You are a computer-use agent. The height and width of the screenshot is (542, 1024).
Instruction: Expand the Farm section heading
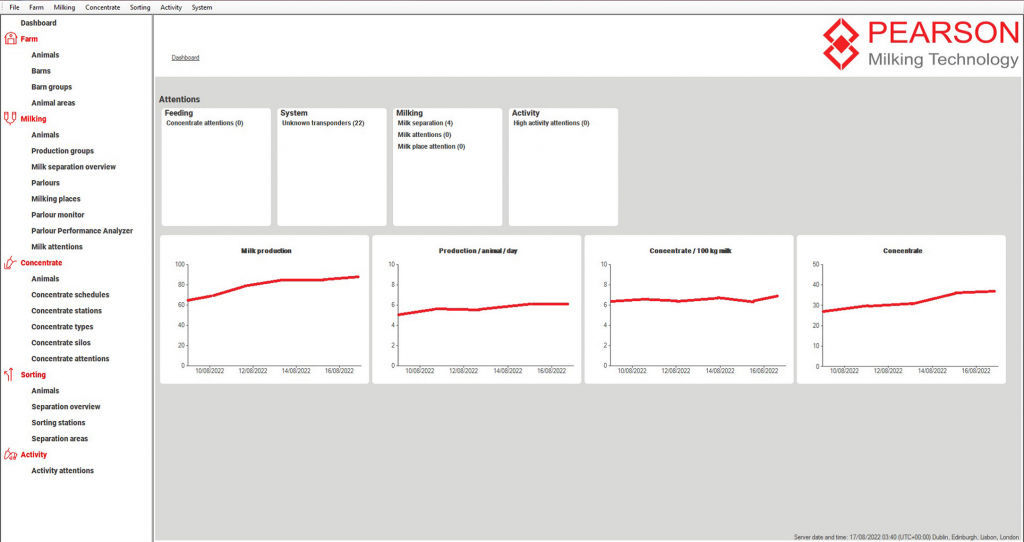(x=29, y=39)
